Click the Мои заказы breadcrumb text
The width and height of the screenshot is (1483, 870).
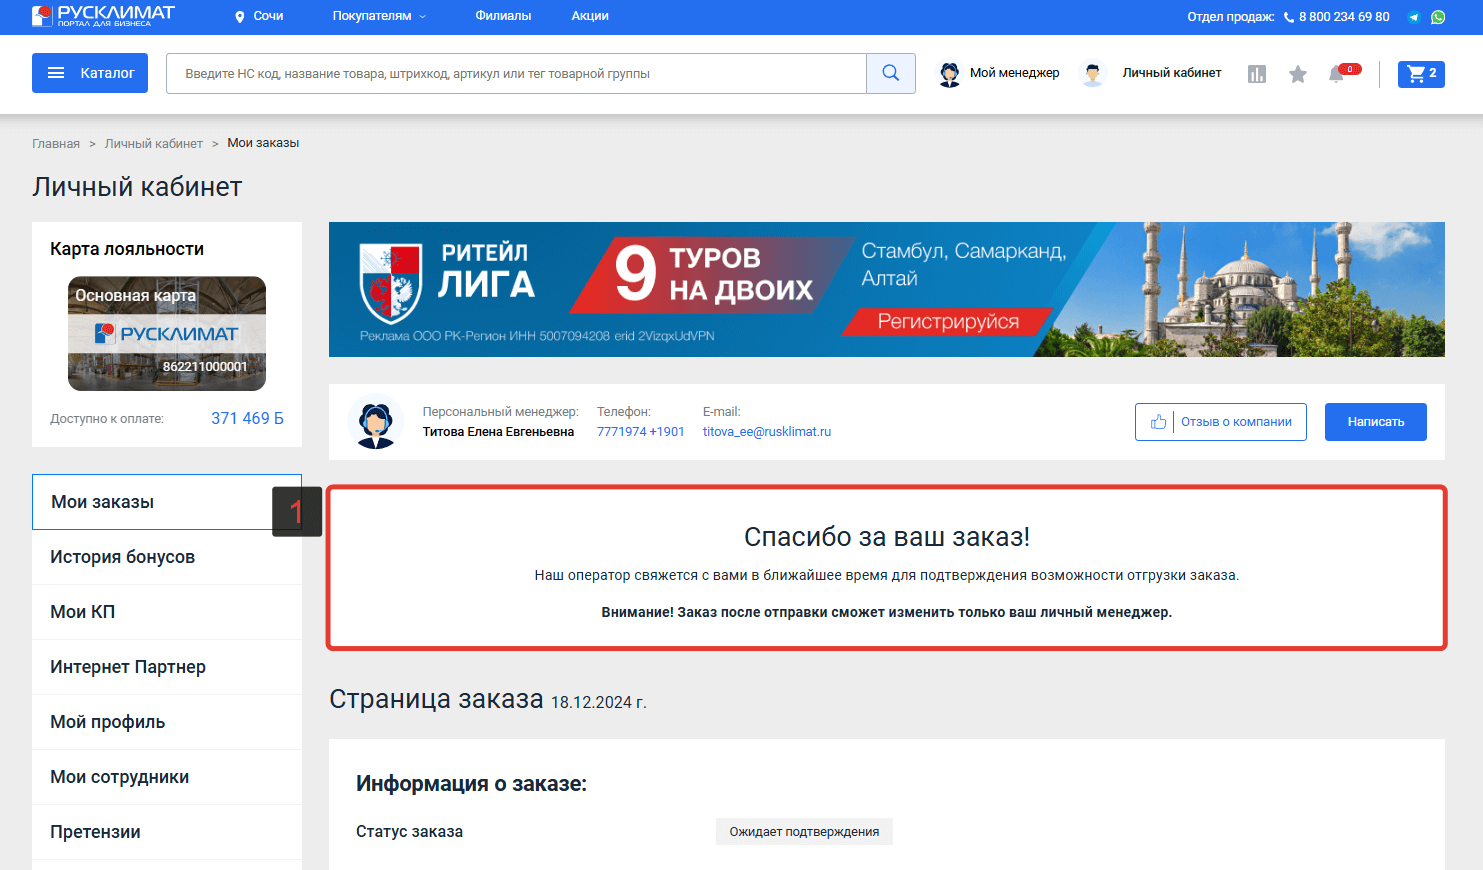tap(263, 143)
